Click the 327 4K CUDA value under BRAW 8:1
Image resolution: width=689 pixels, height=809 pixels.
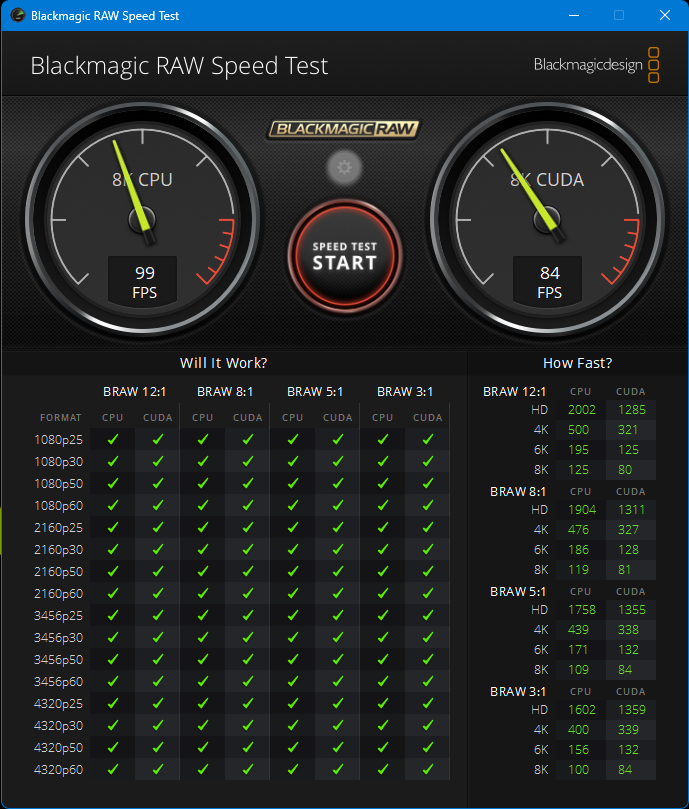(628, 530)
